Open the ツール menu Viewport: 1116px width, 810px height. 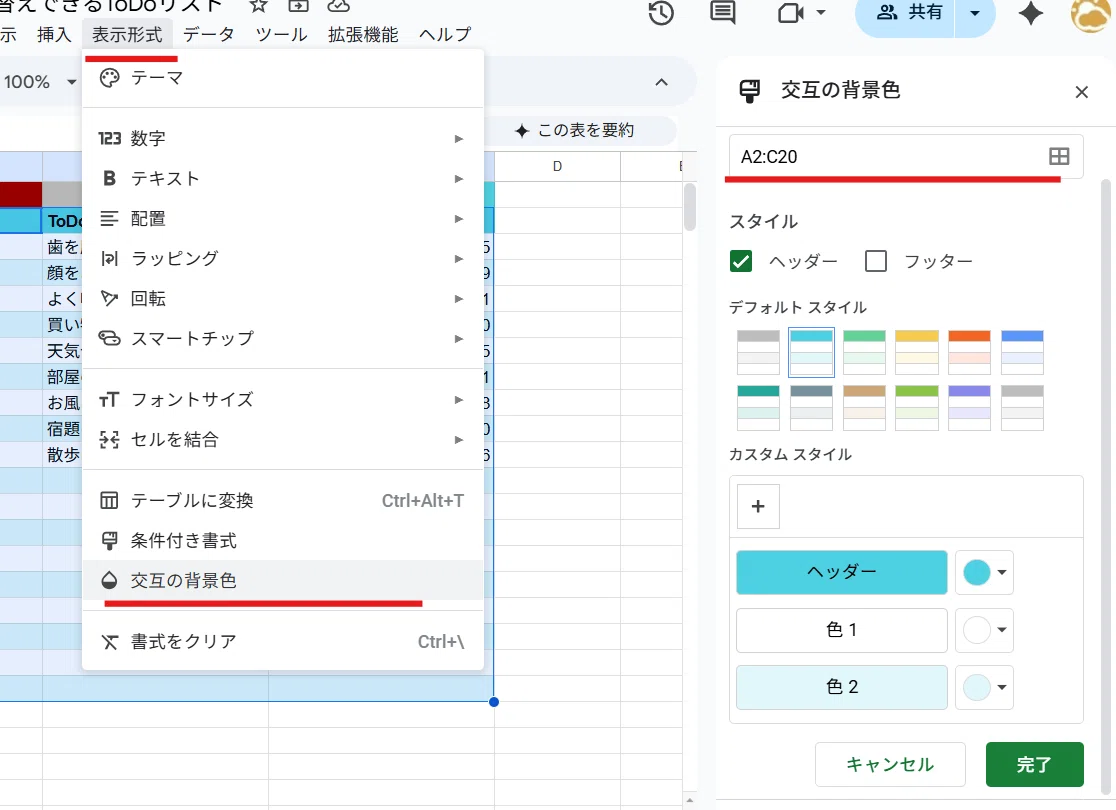281,34
